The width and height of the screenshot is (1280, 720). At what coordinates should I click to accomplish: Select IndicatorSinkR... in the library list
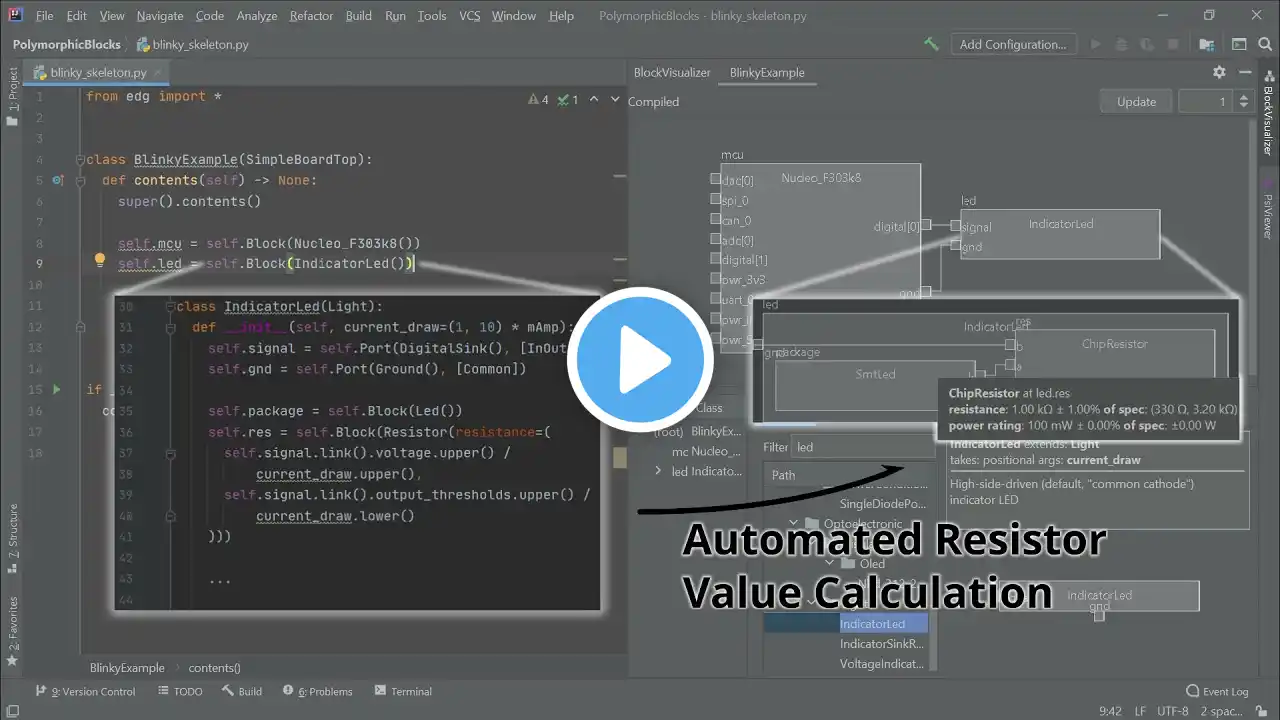[x=882, y=644]
